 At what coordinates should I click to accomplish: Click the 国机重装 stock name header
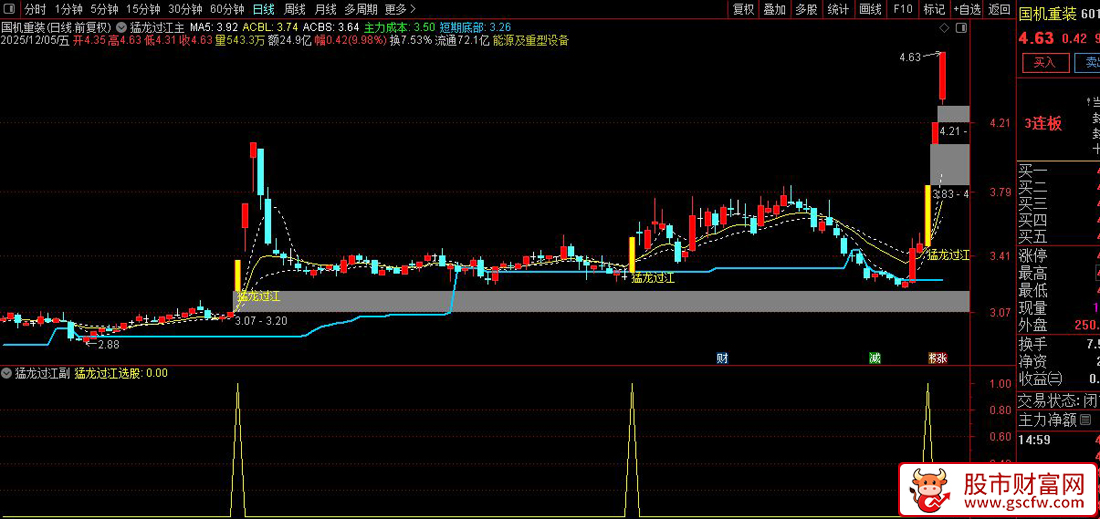(x=1047, y=13)
